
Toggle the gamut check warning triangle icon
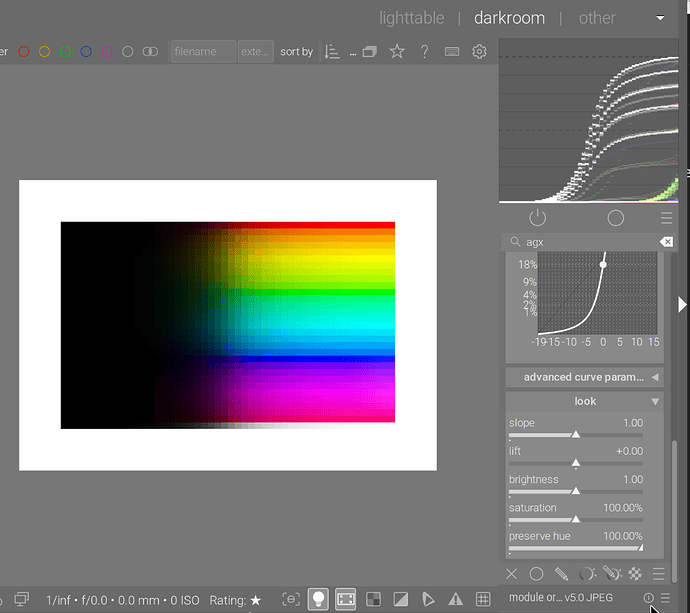click(455, 599)
